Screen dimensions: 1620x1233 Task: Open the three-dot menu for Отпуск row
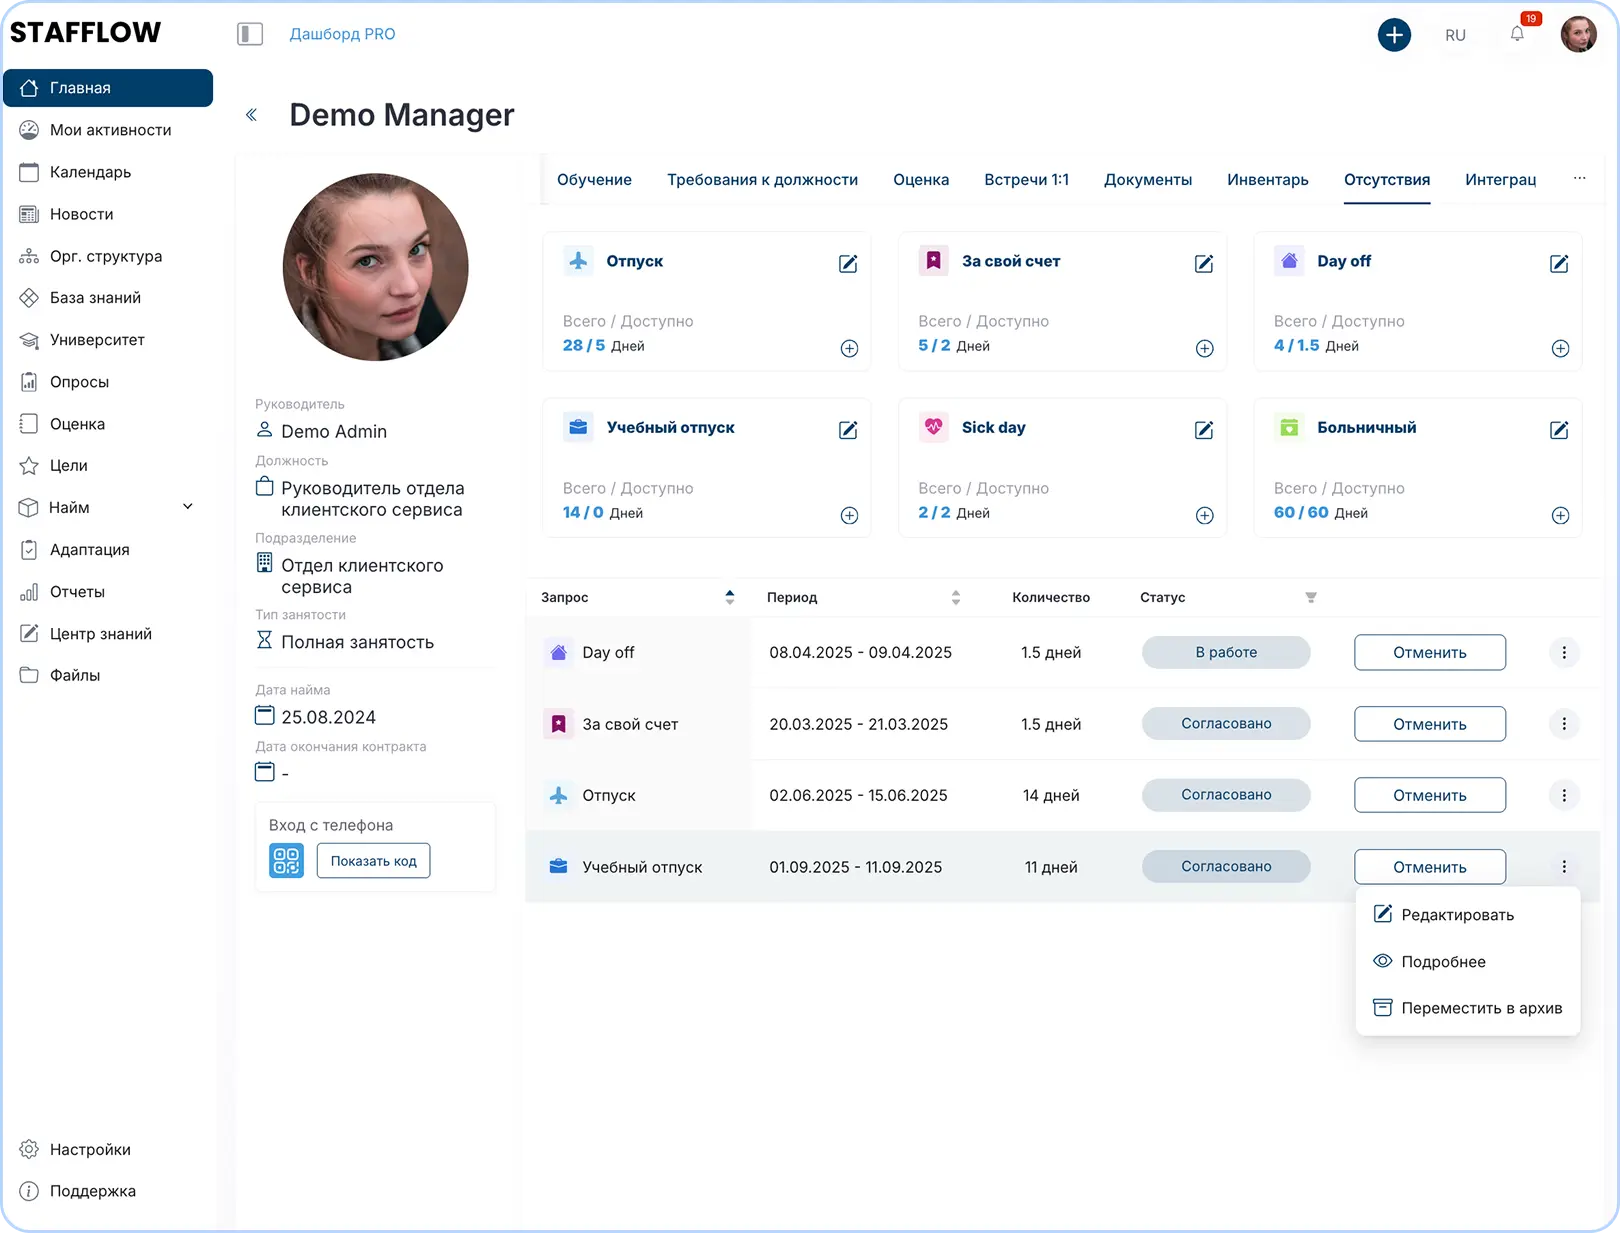1564,796
